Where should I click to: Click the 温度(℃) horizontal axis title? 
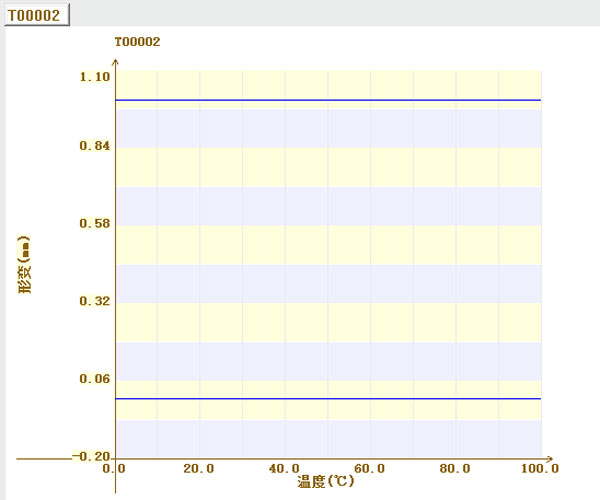point(326,482)
